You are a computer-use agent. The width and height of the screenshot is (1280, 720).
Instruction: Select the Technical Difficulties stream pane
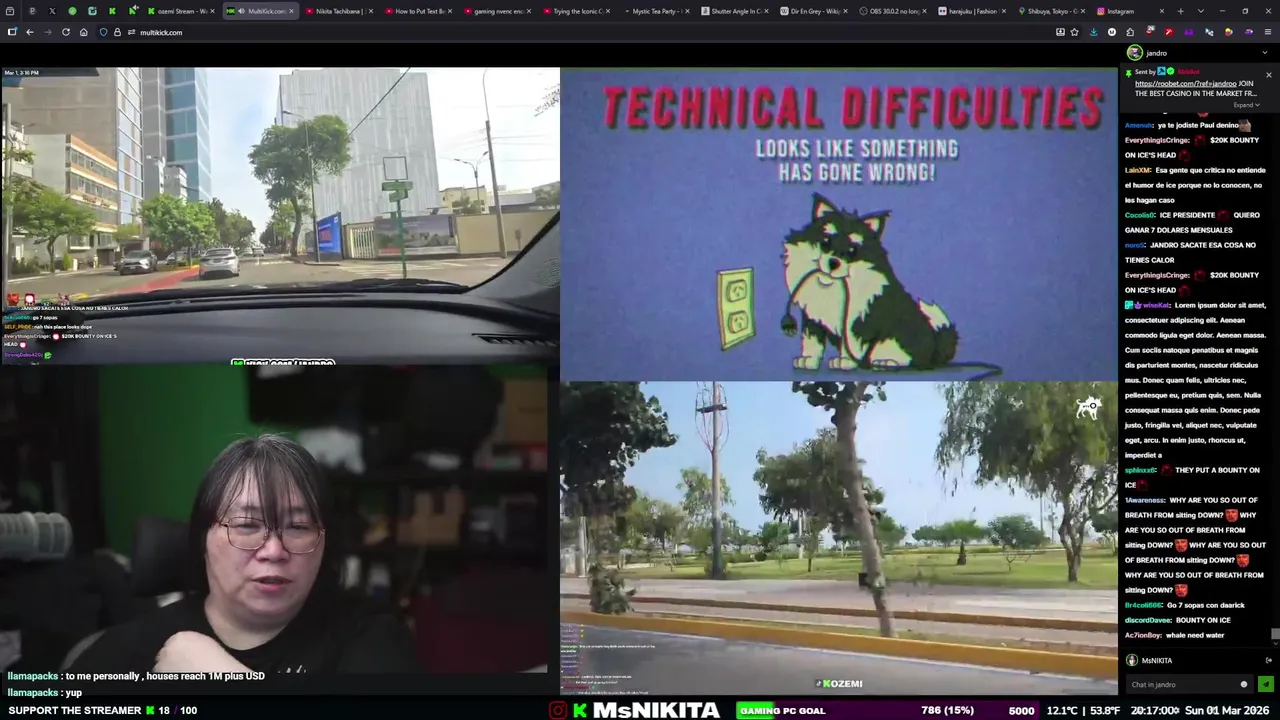[839, 224]
